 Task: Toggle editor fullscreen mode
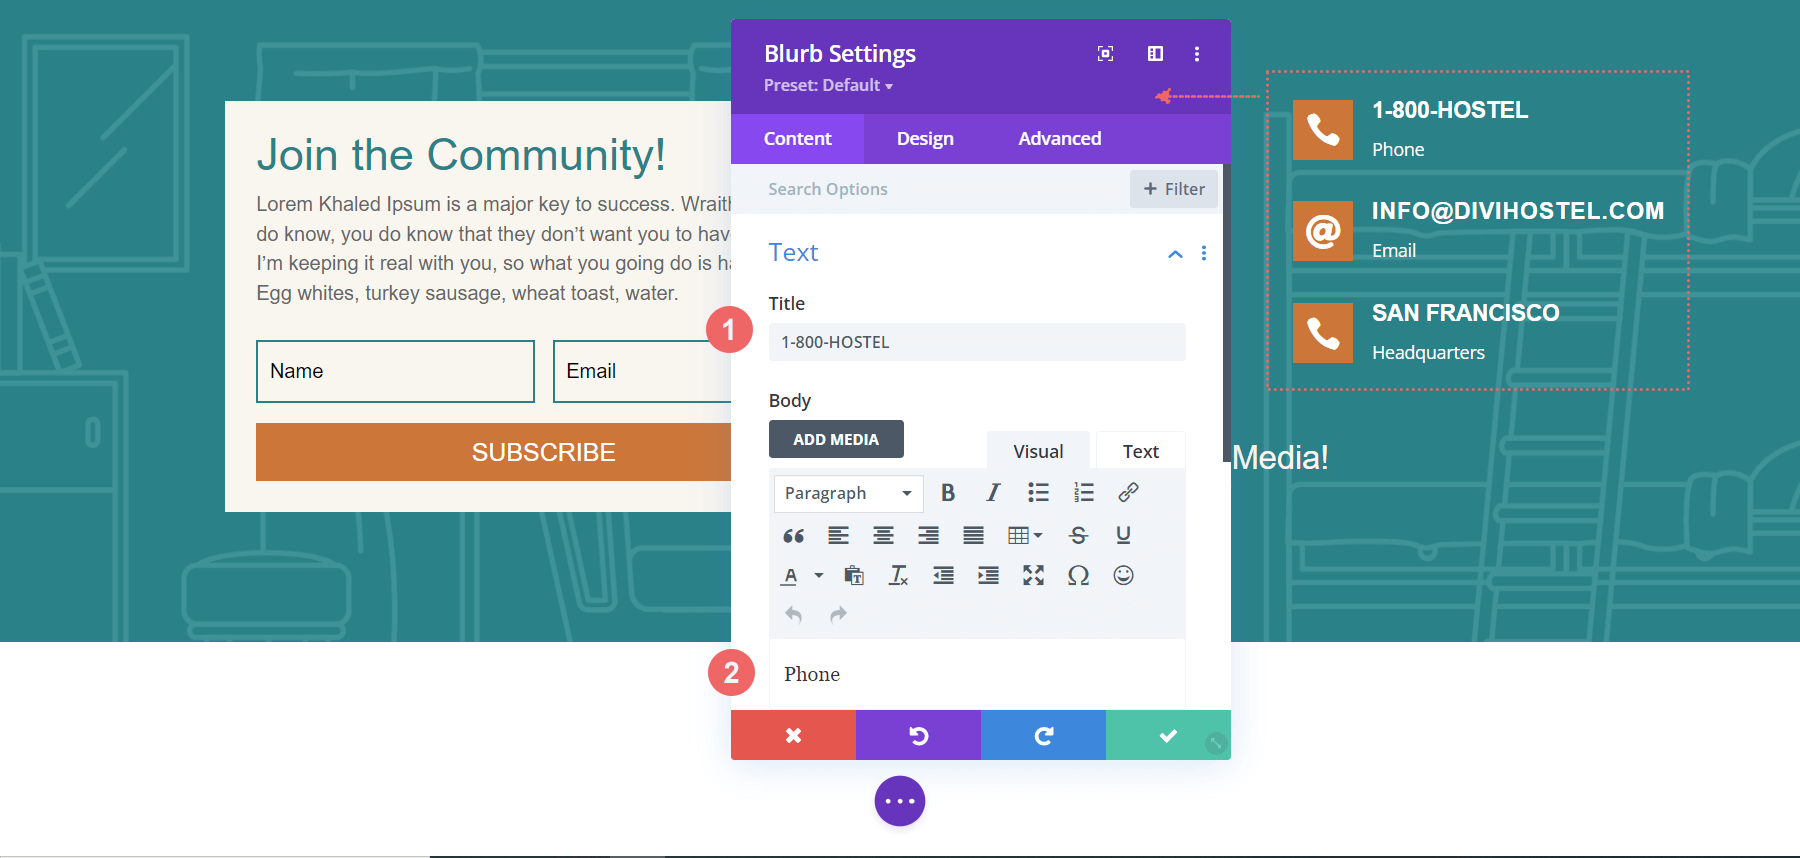1033,576
